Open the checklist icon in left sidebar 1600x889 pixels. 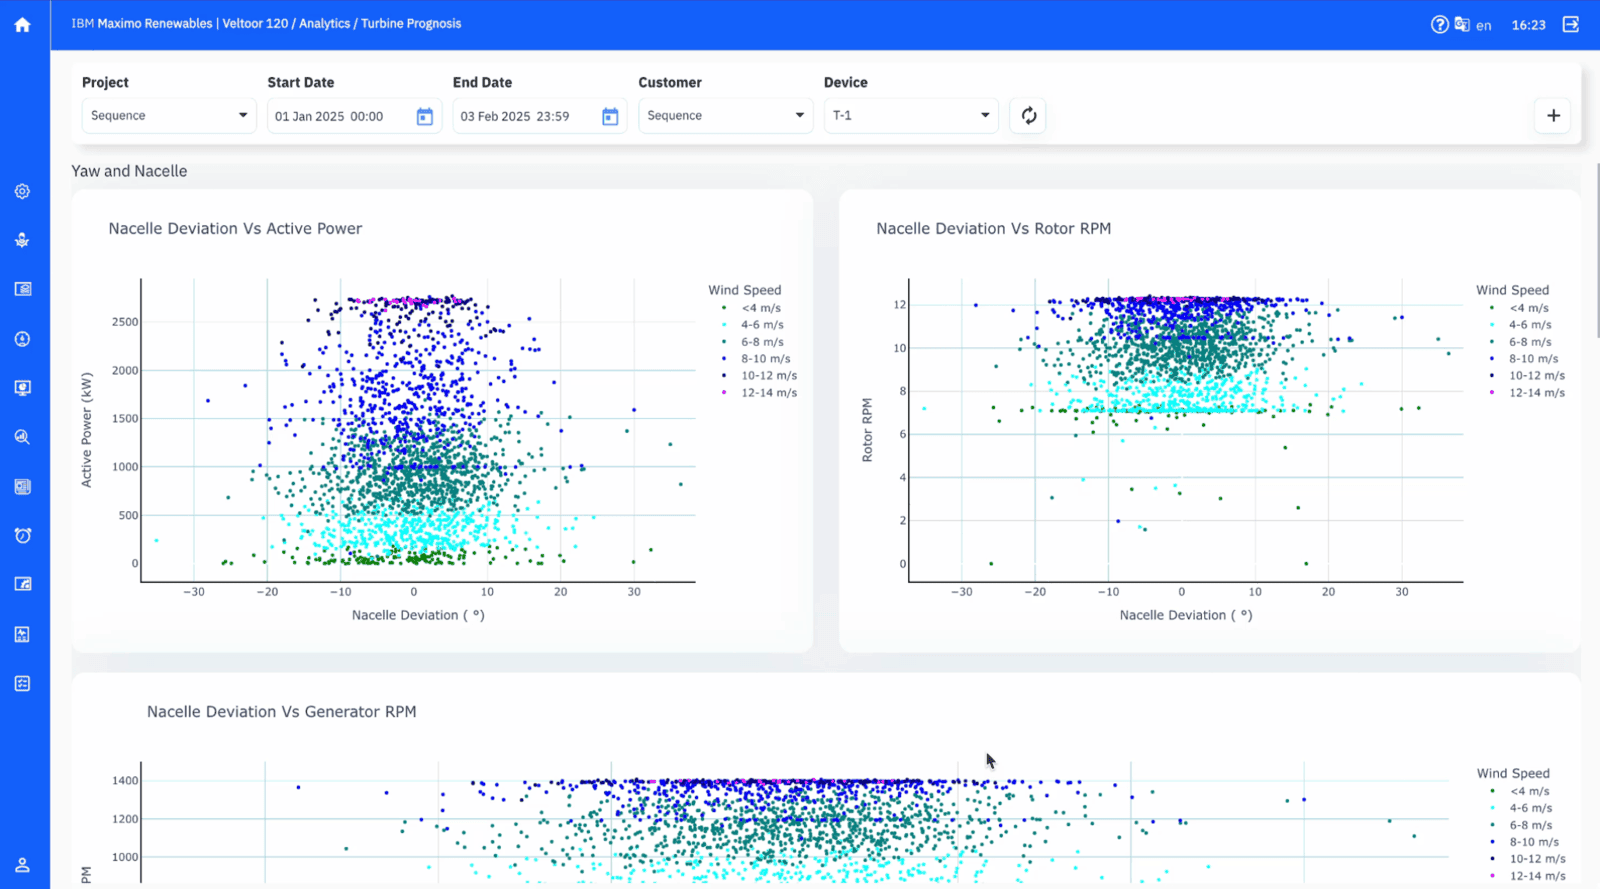point(22,683)
